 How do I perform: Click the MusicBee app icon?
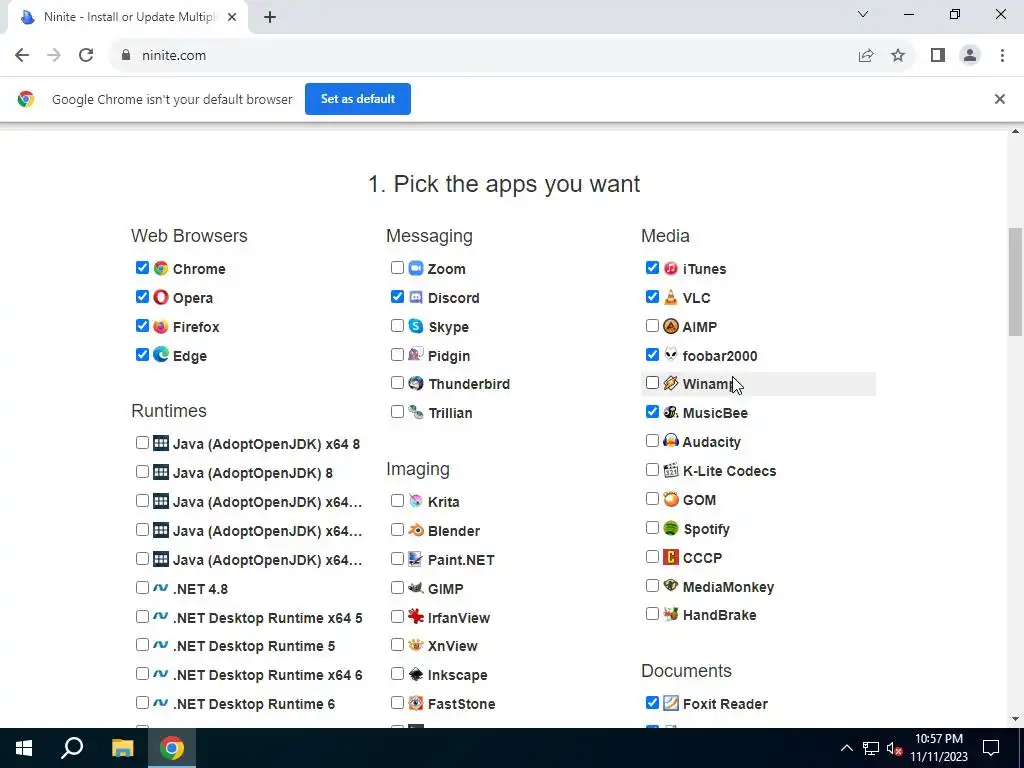671,412
